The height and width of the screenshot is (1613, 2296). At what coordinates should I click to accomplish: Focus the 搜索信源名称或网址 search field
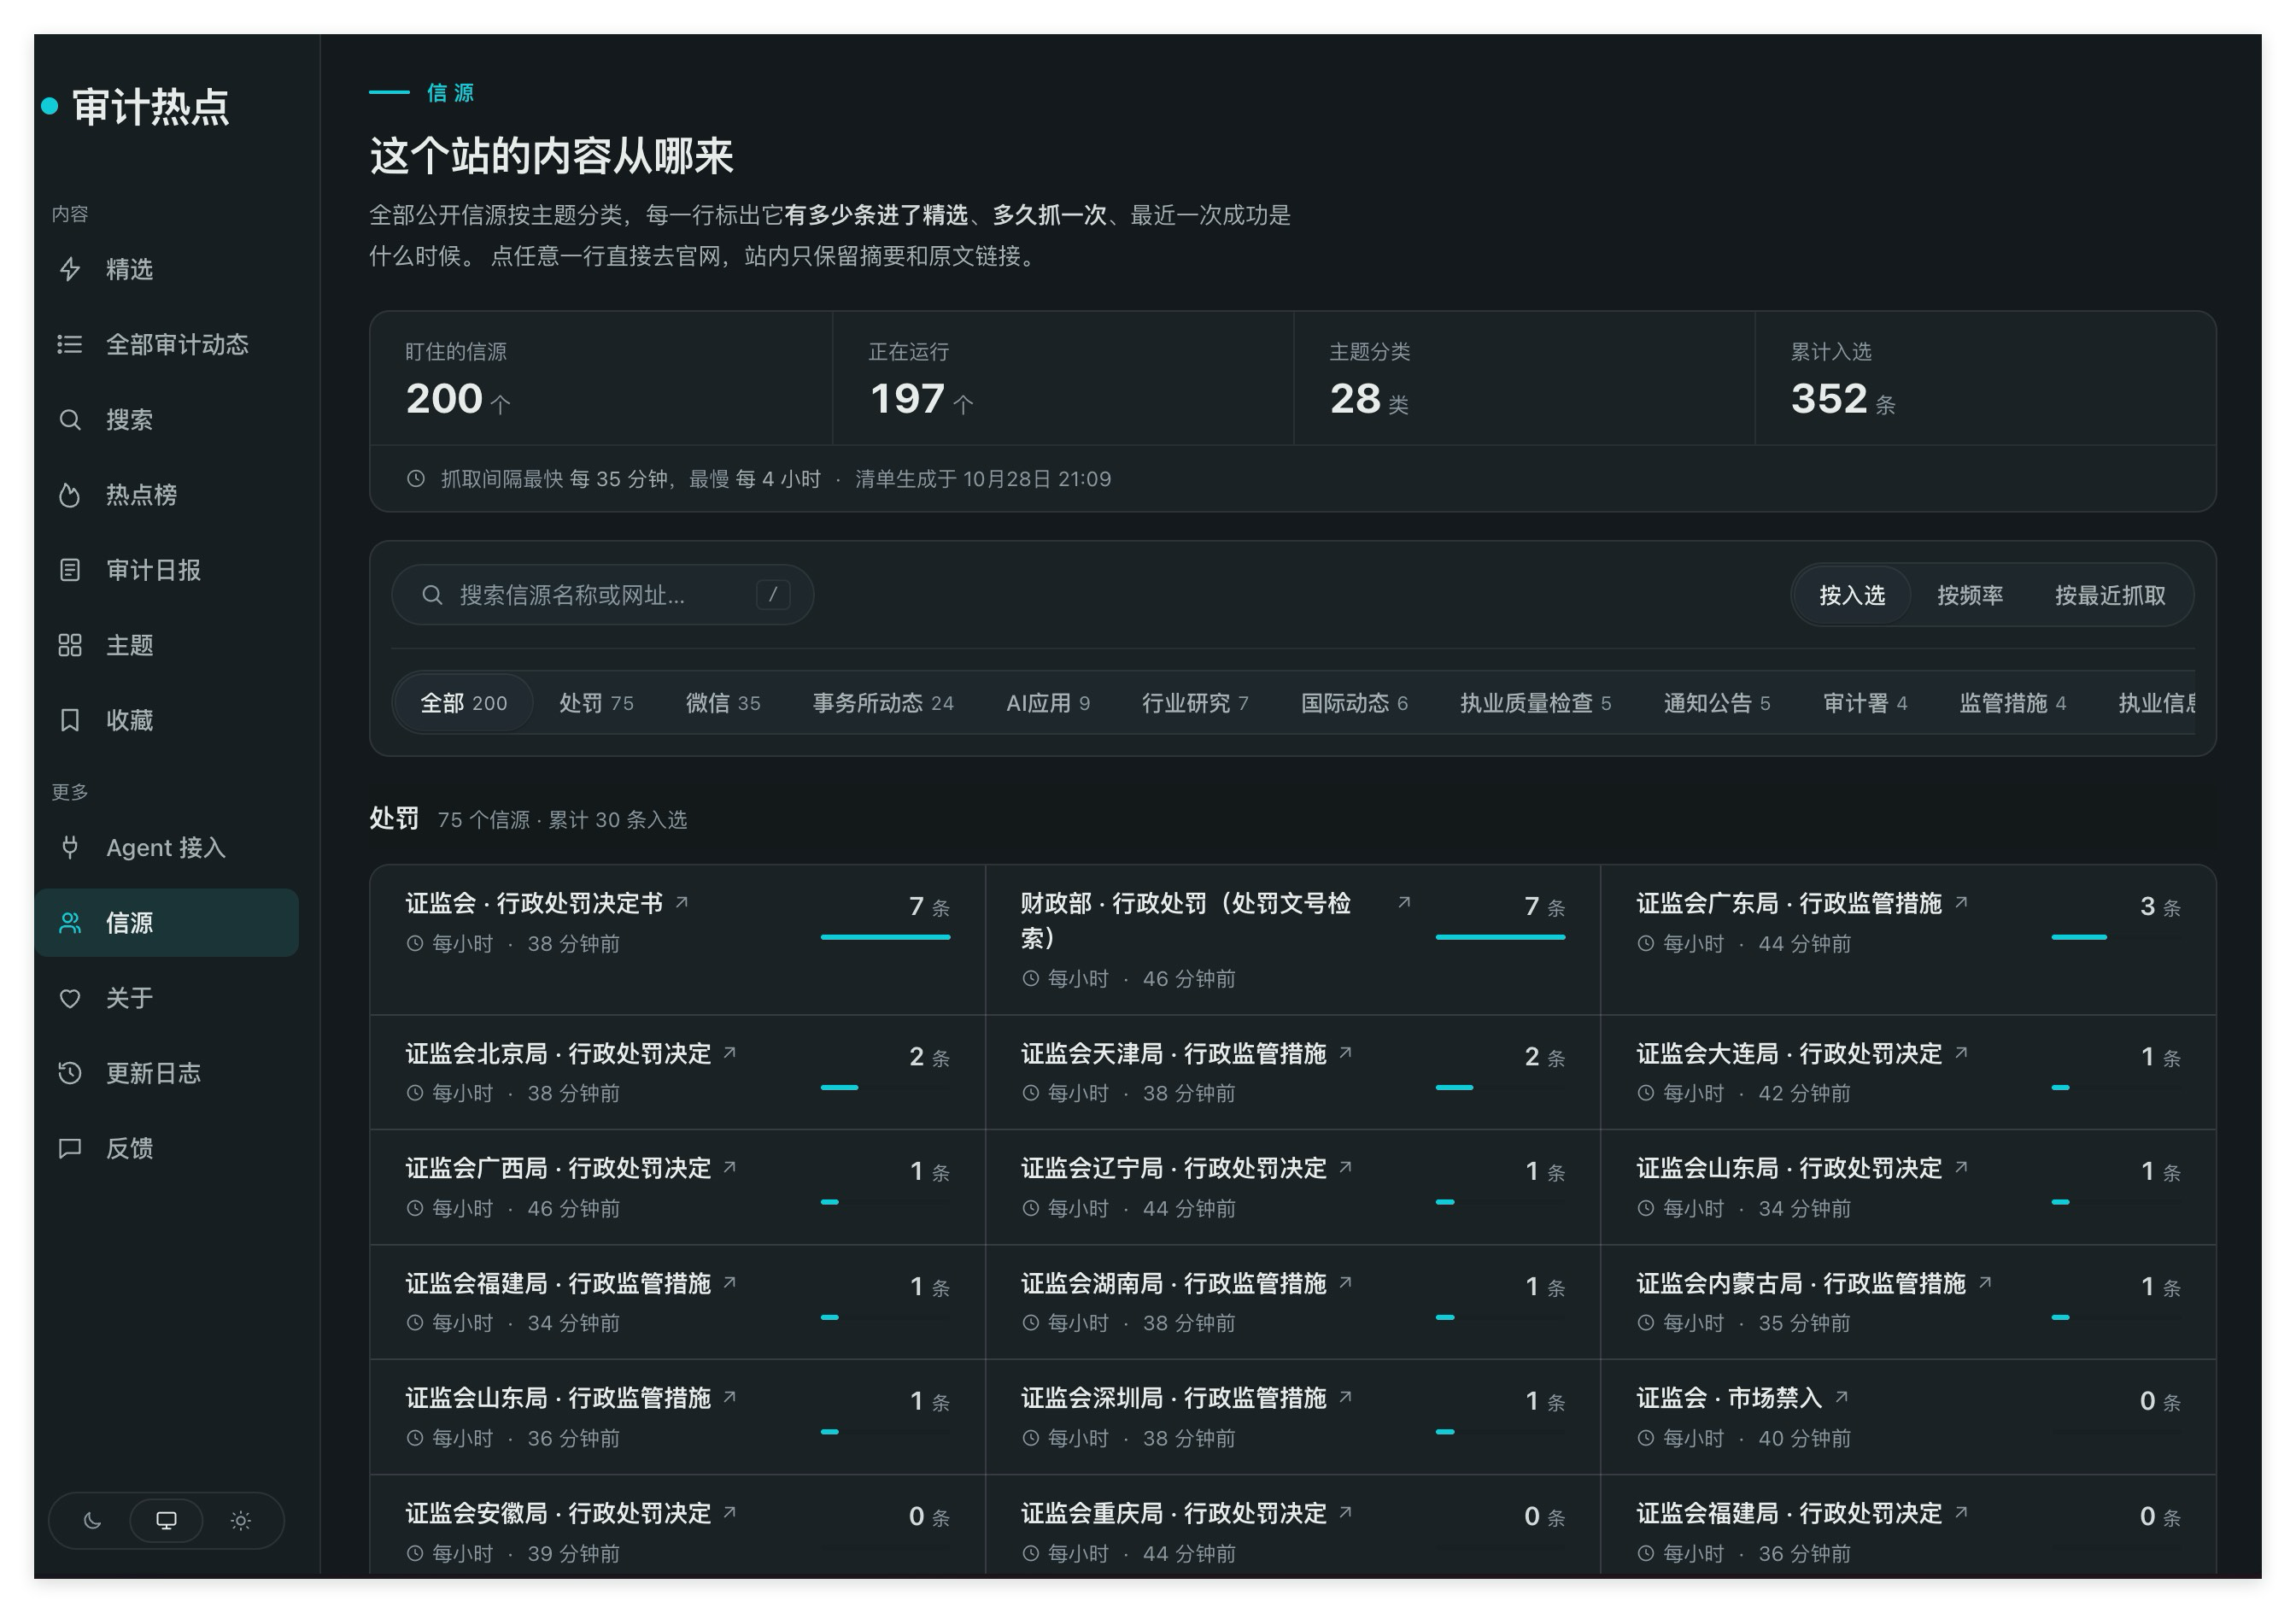coord(602,595)
